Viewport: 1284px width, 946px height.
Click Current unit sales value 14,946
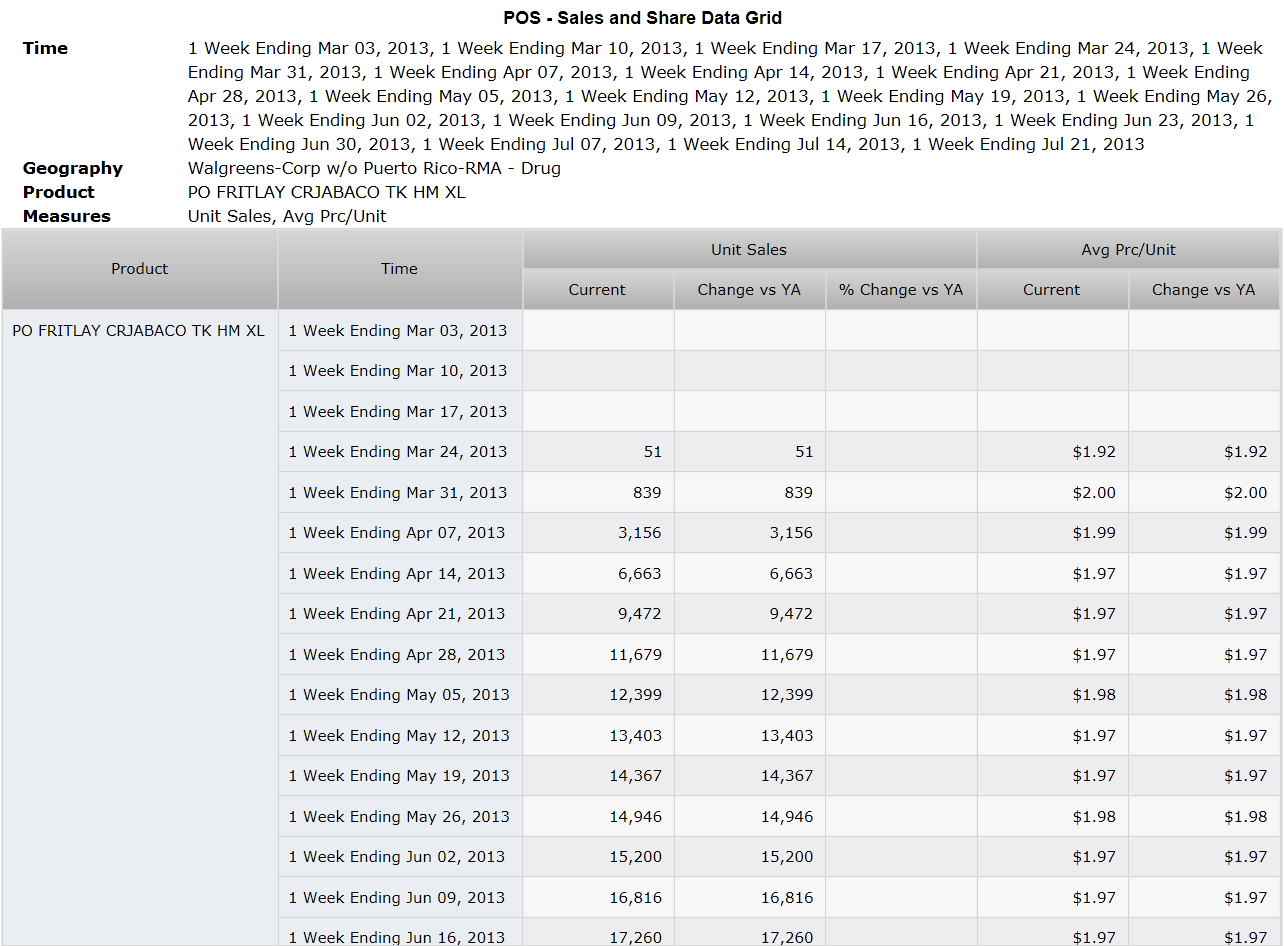pos(598,817)
